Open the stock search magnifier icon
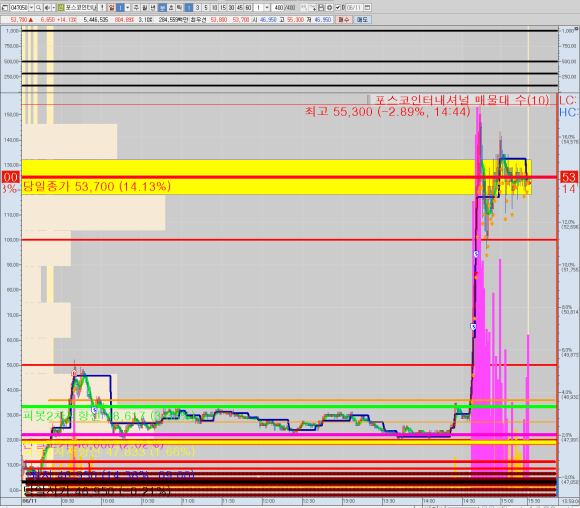Screen dimensions: 580x508 tap(38, 7)
